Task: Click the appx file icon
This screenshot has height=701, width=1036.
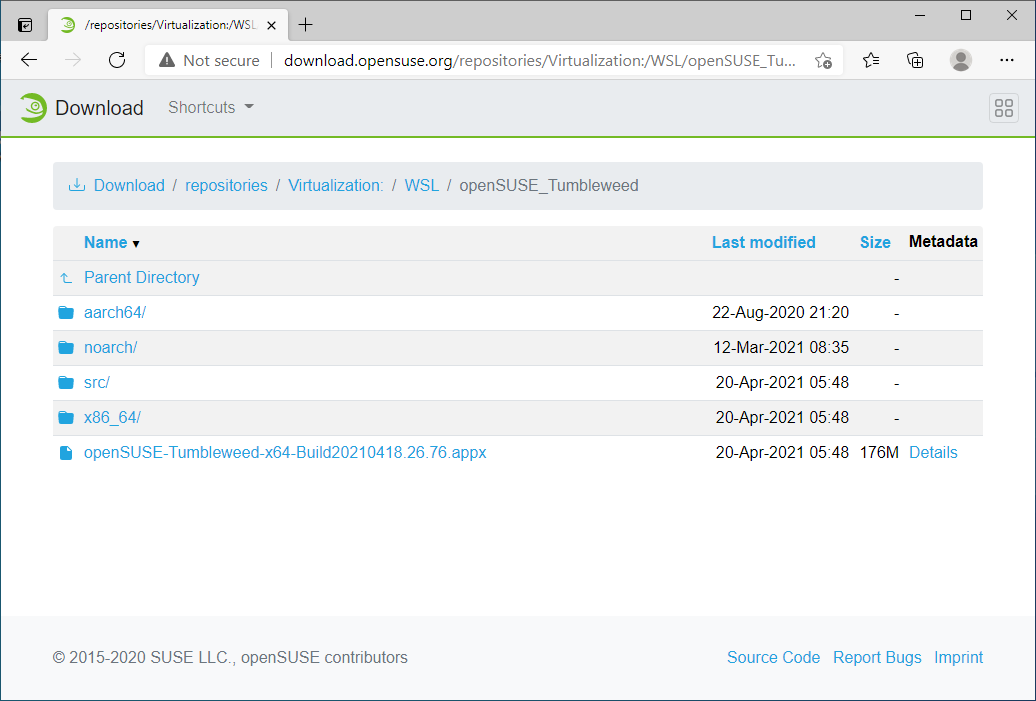Action: 66,453
